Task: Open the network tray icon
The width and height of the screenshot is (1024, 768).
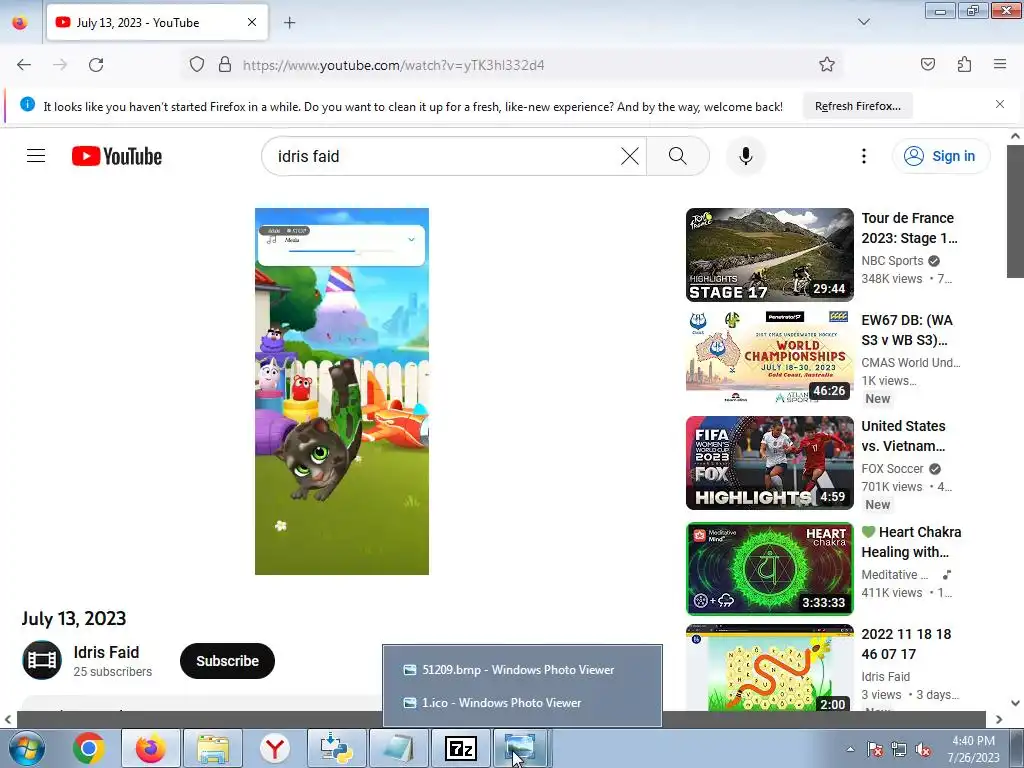Action: click(x=899, y=749)
